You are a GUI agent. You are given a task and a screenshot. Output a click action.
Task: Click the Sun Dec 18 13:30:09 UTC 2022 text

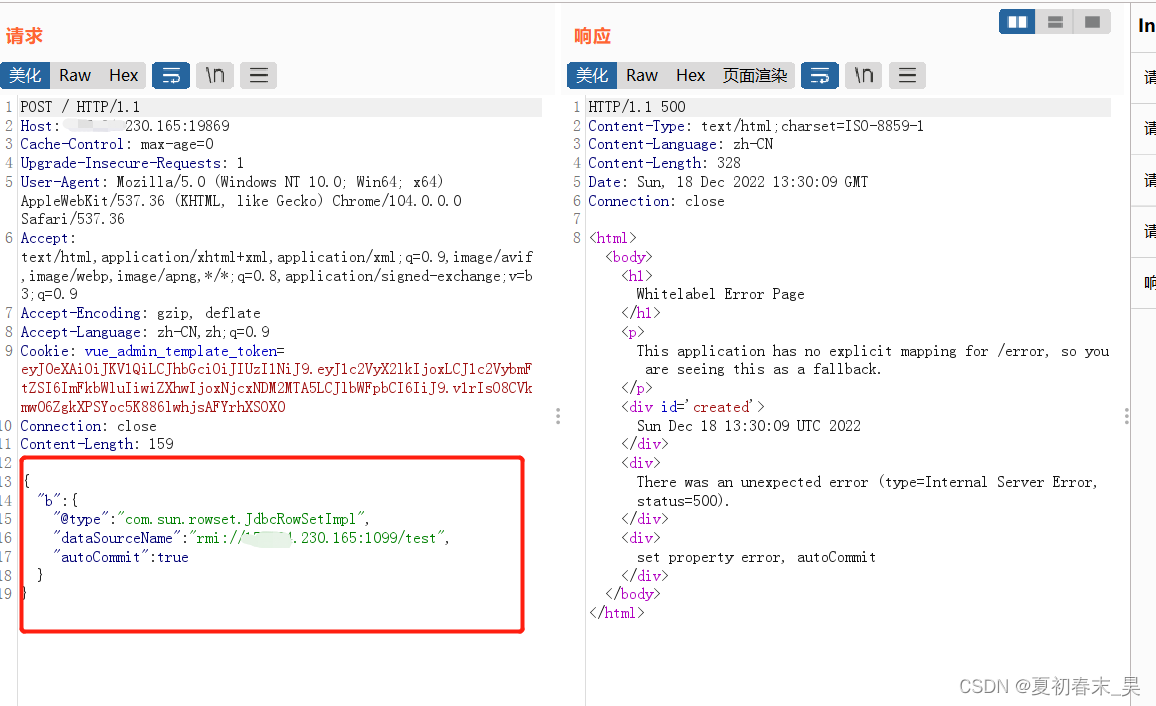point(748,426)
